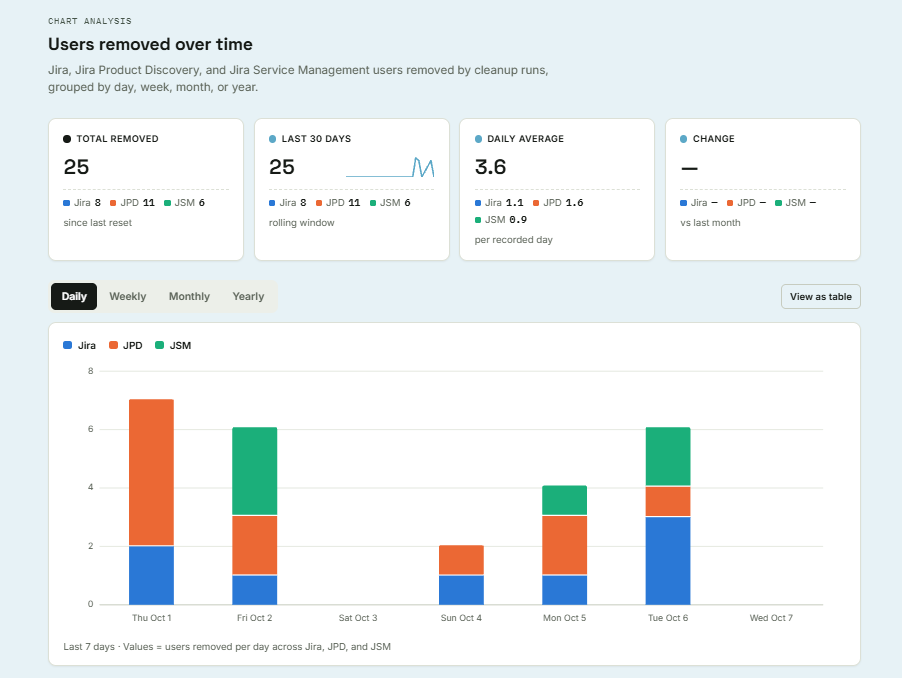Screen dimensions: 902x678
Task: Click the sparkline in the Last 30 Days card
Action: pos(390,167)
